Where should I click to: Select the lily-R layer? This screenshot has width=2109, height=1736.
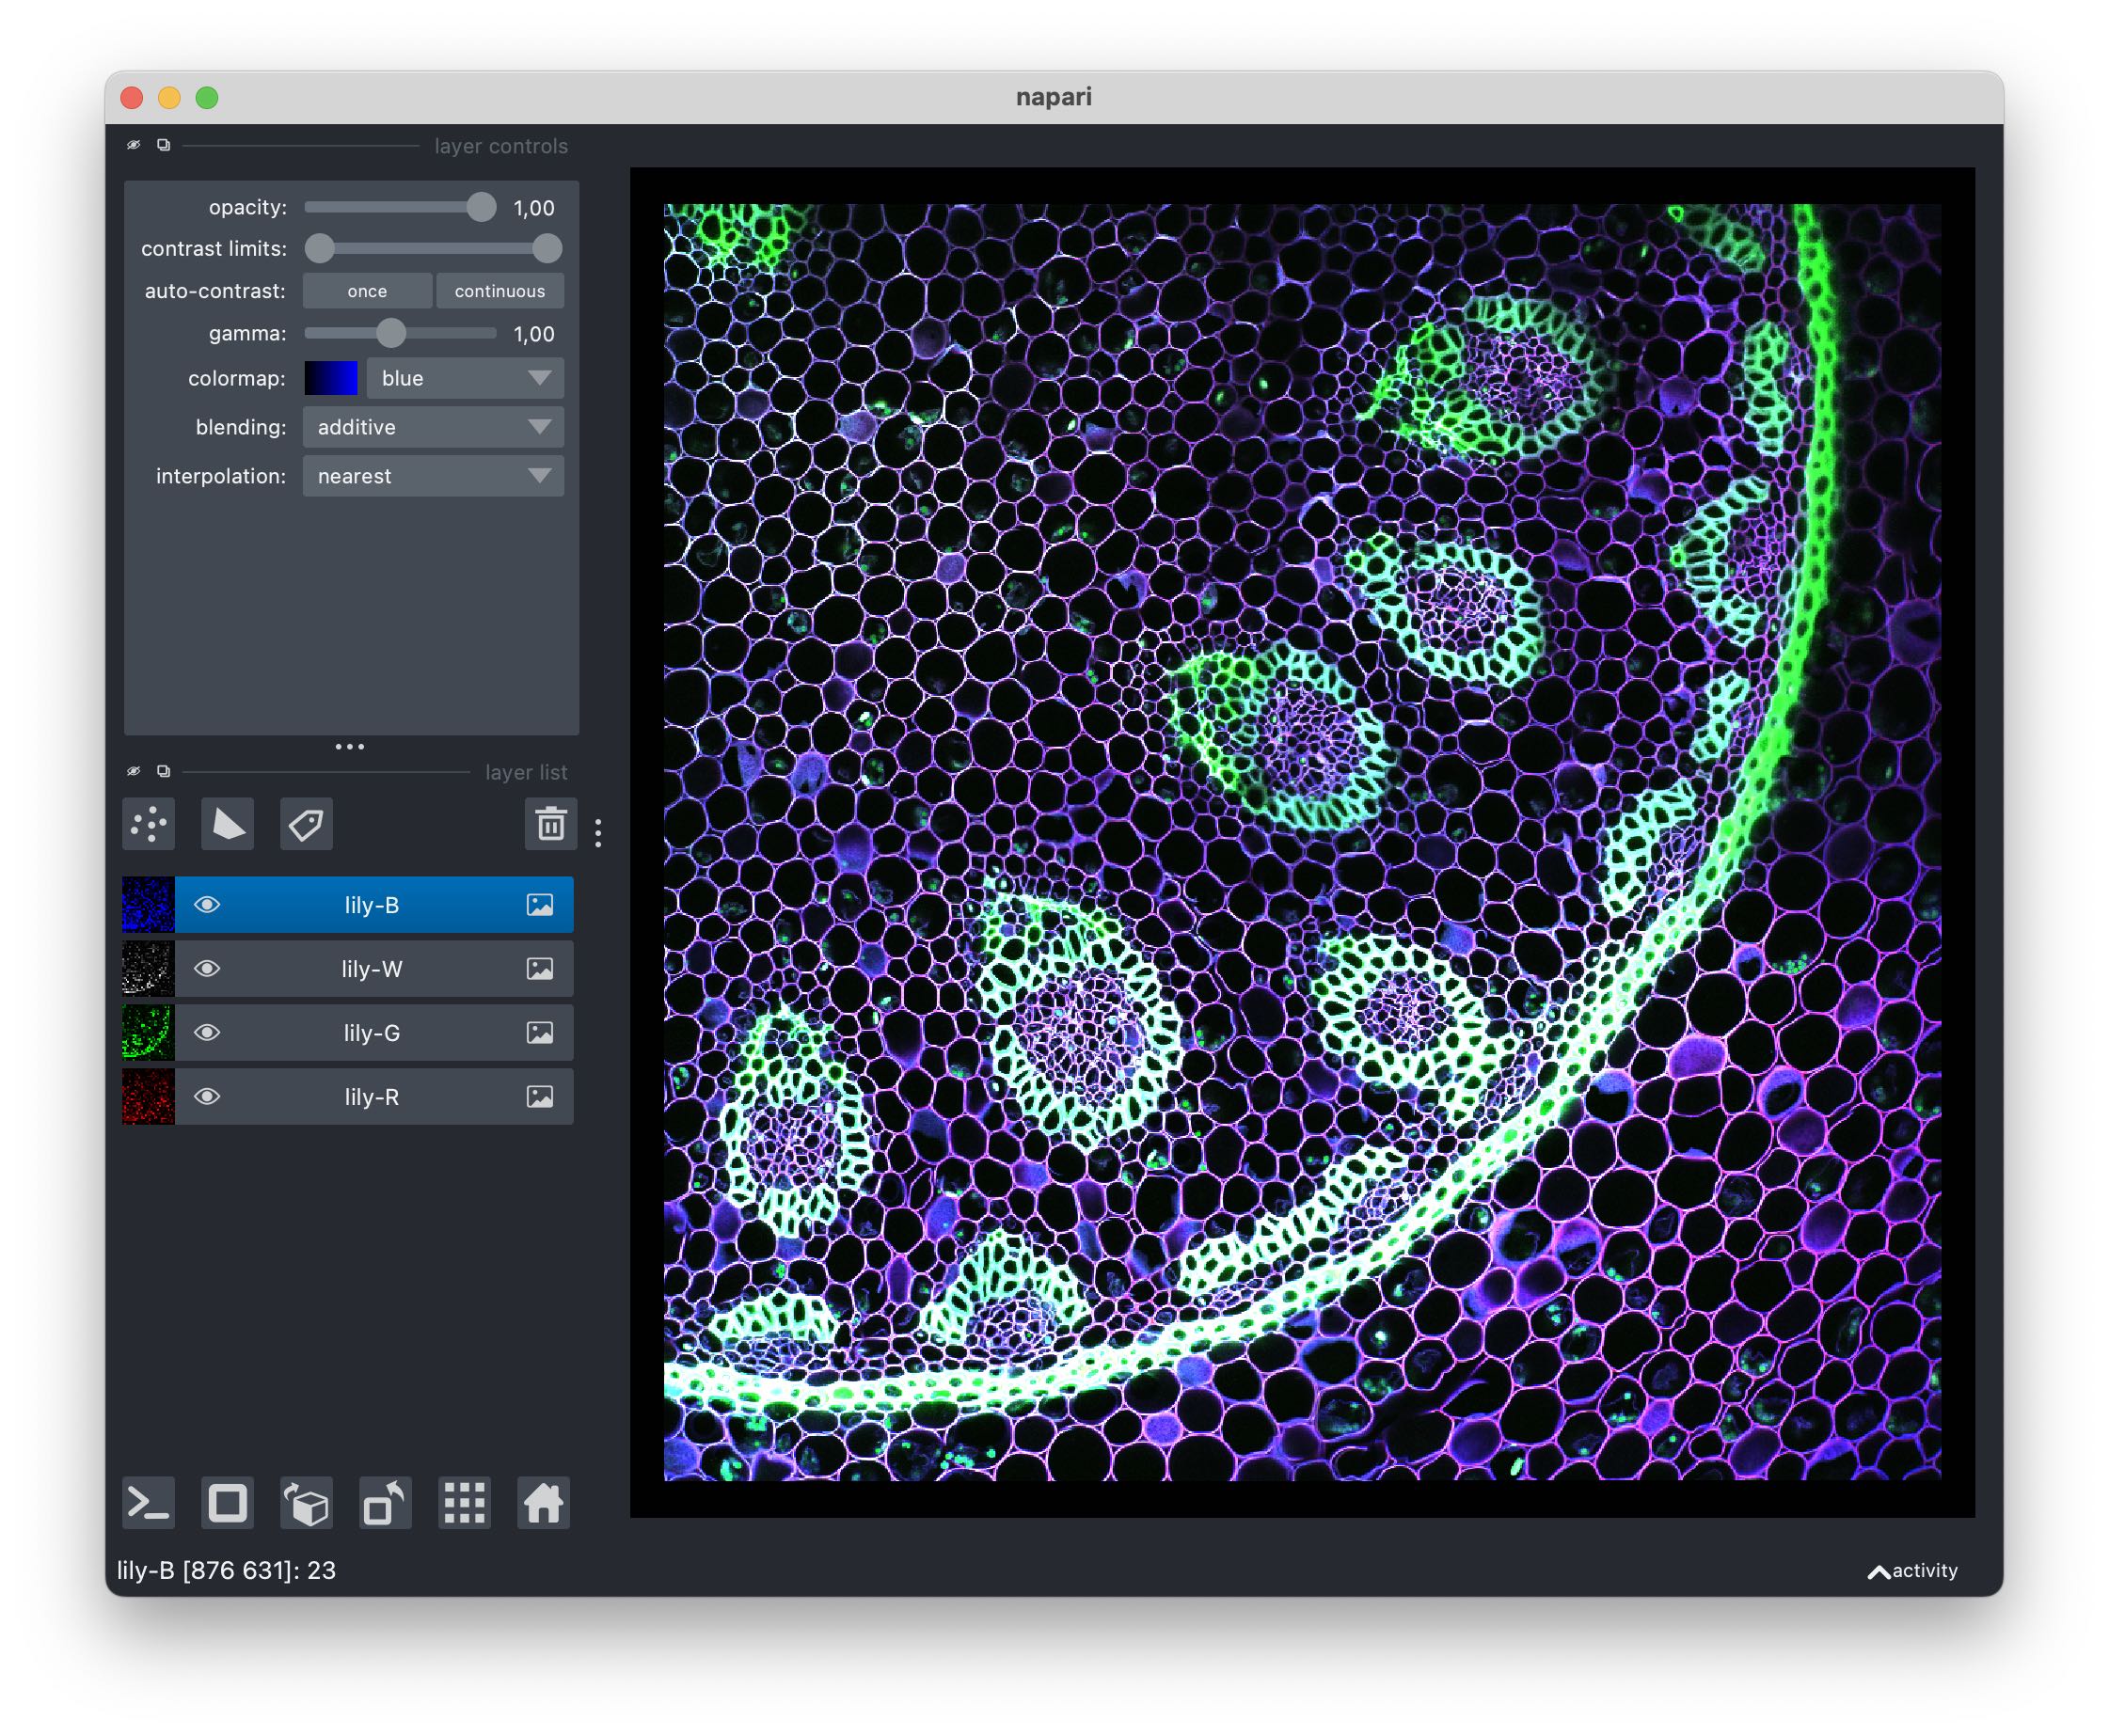click(373, 1097)
